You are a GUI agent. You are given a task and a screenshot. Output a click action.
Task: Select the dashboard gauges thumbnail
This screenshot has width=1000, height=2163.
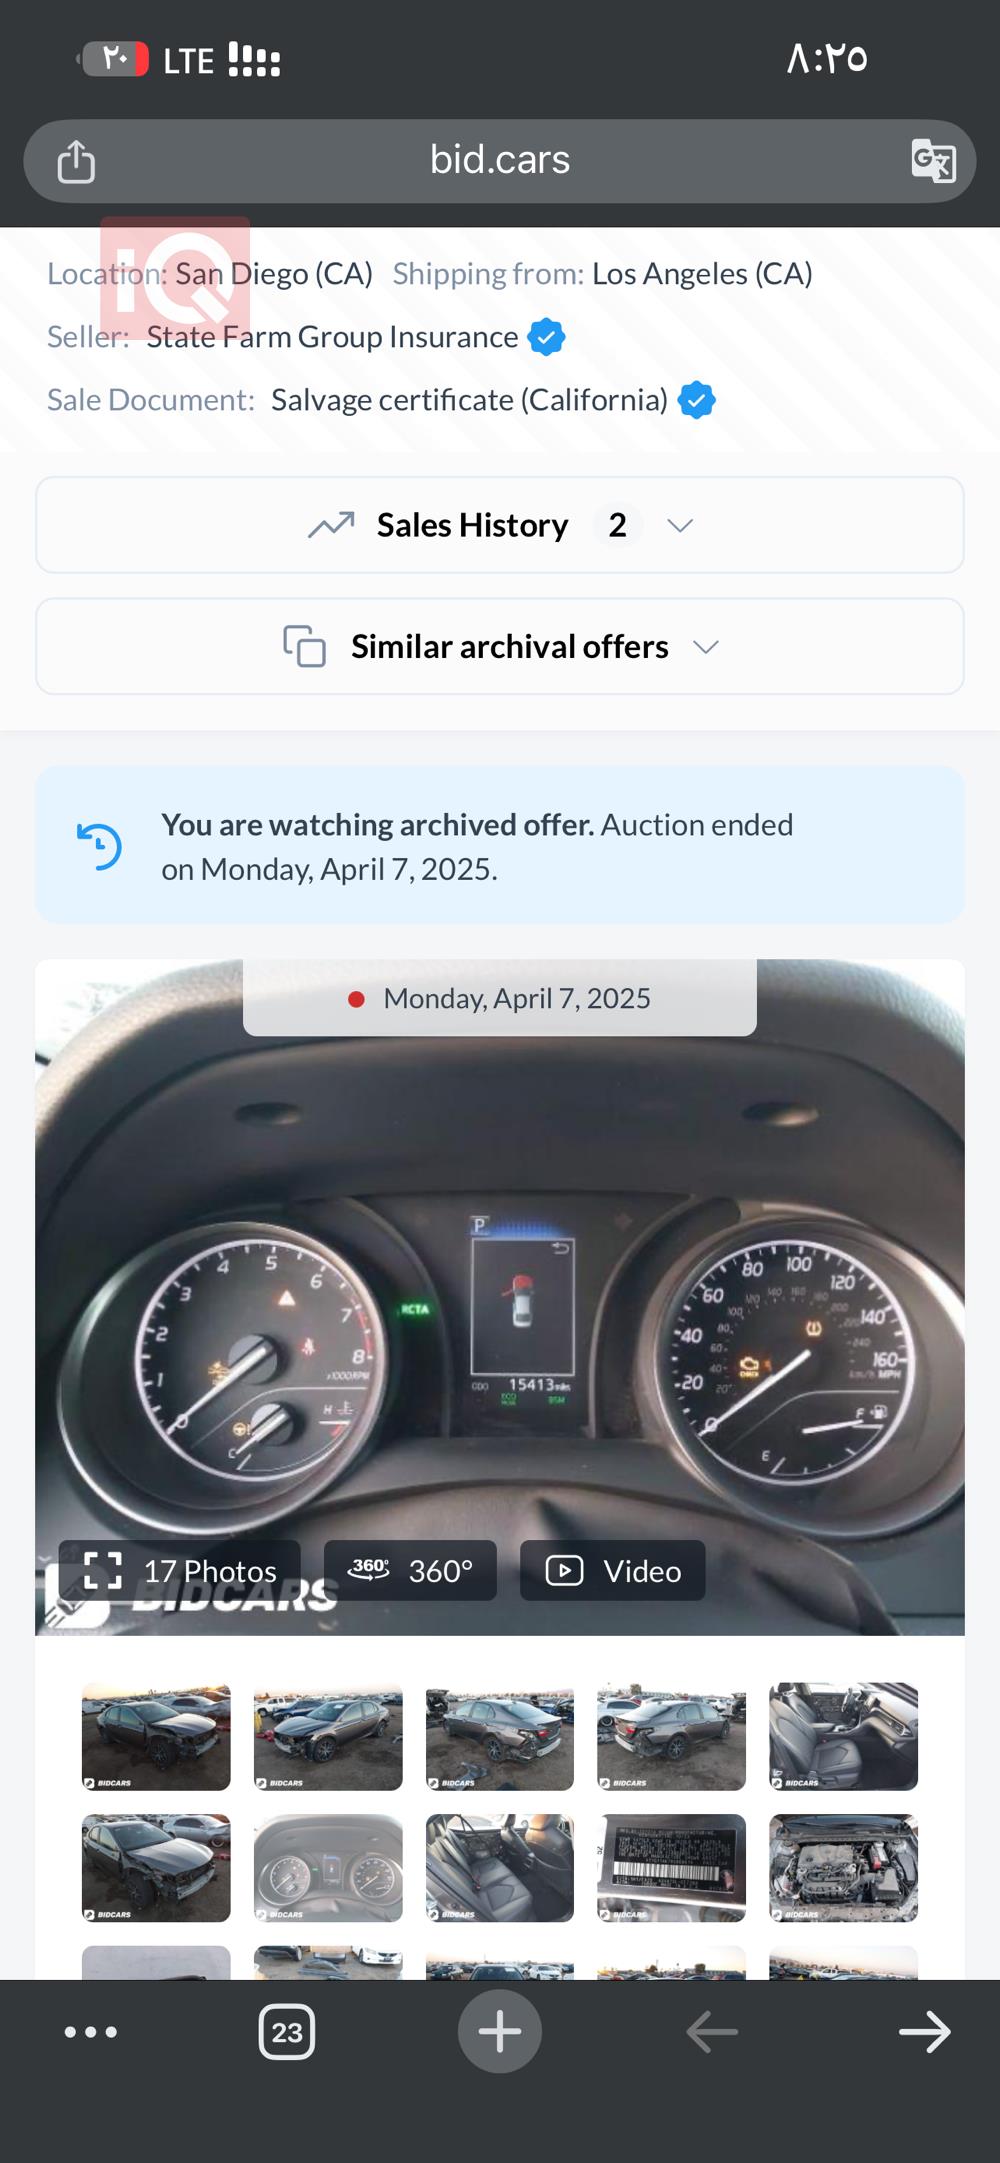[328, 1868]
